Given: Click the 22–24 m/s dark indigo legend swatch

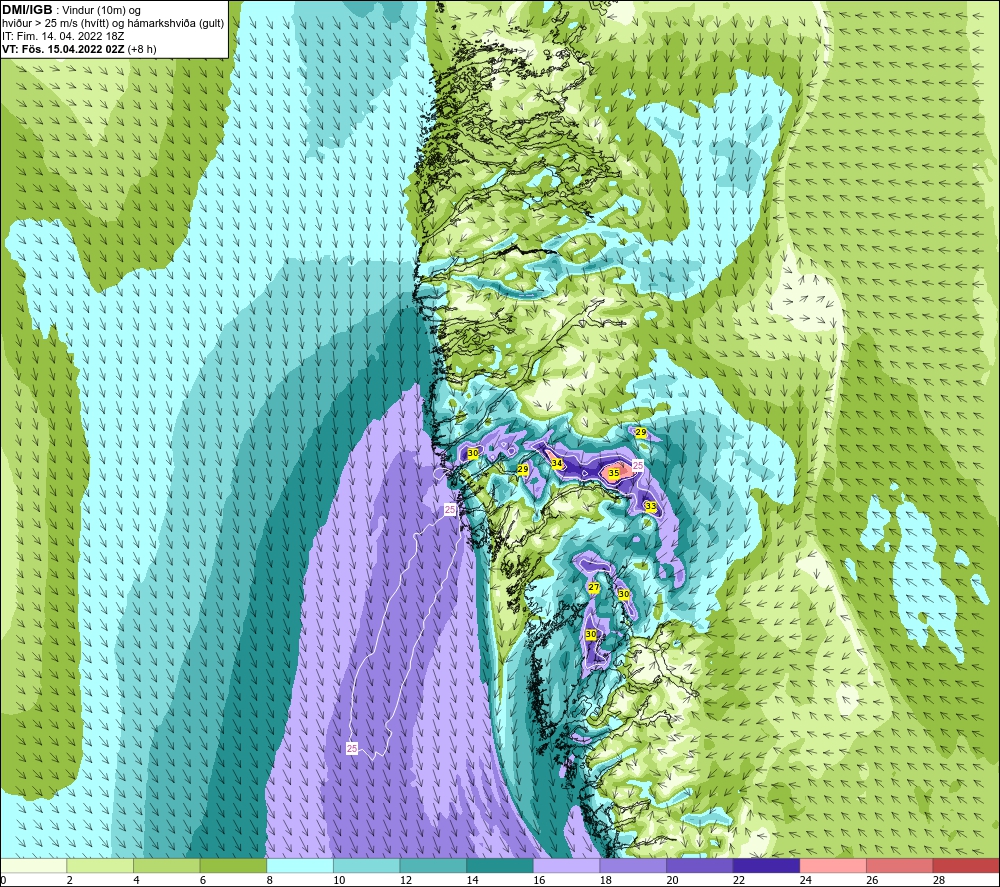Looking at the screenshot, I should [x=767, y=866].
